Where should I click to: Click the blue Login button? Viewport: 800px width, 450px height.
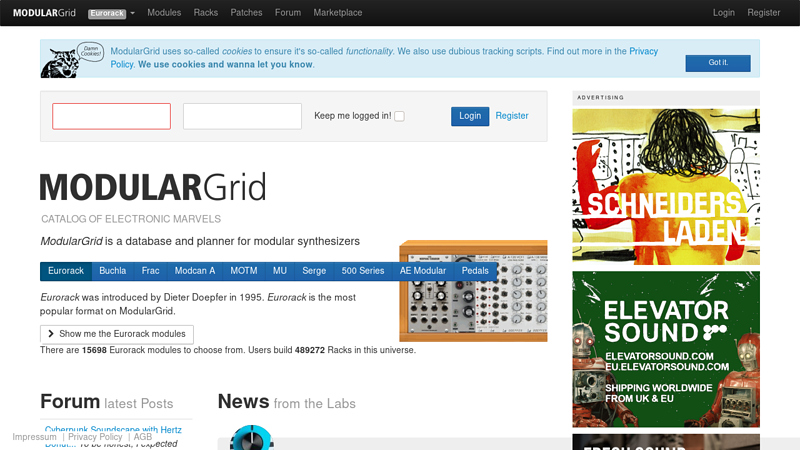470,116
